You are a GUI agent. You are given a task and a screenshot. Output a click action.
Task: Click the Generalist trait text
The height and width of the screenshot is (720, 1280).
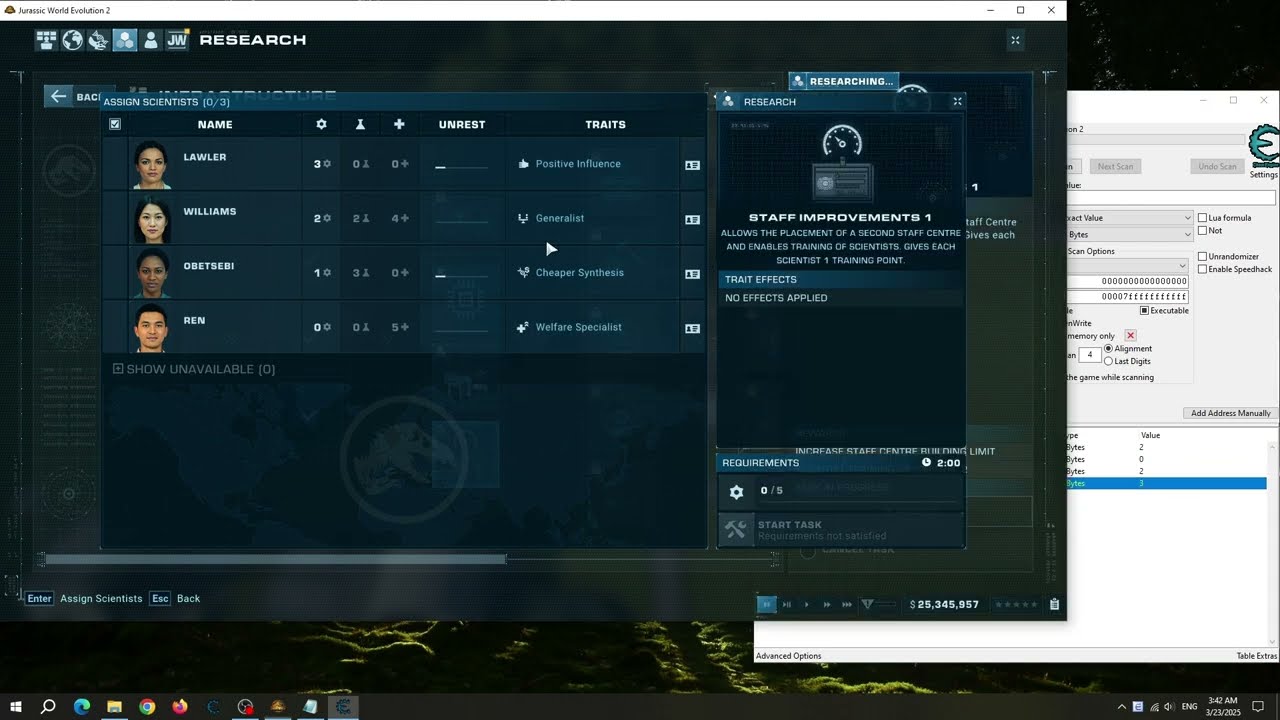[x=560, y=218]
